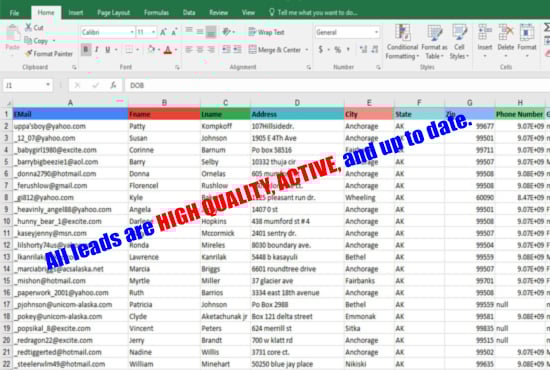Open the font size dropdown

click(x=153, y=32)
